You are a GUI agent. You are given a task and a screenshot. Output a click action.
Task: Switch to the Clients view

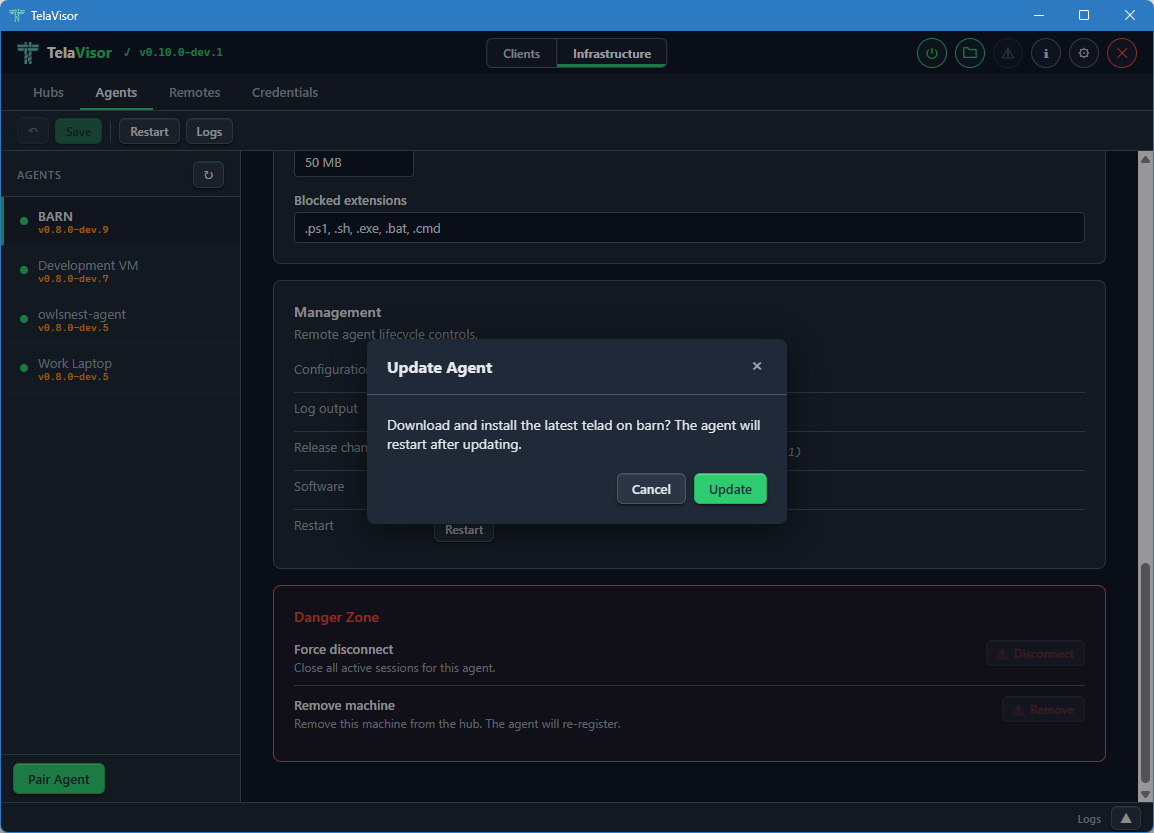(x=522, y=52)
